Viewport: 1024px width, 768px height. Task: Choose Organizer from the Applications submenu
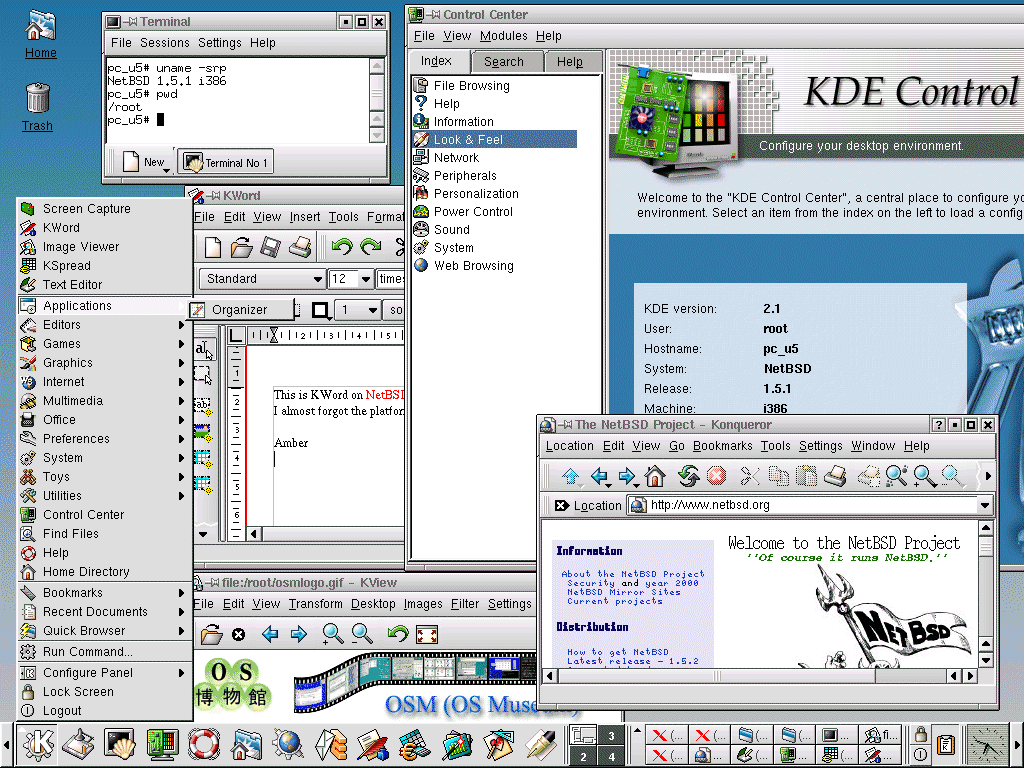[x=241, y=310]
